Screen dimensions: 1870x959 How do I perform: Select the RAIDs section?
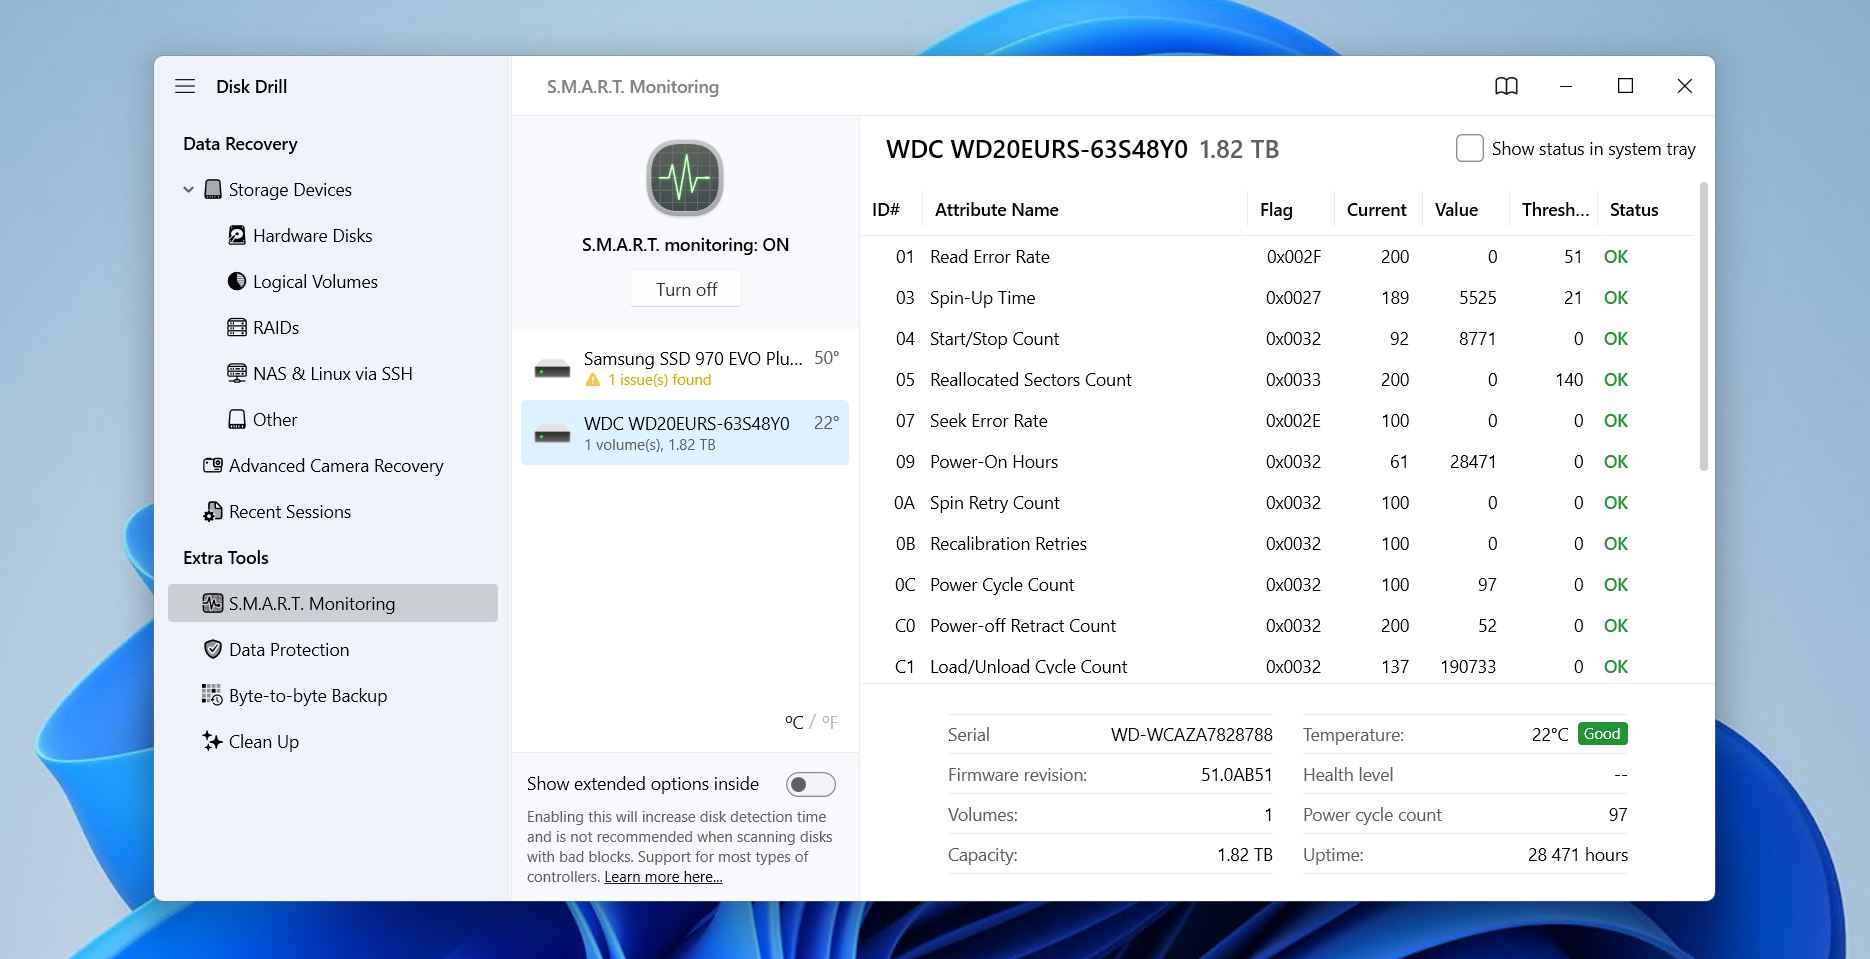click(x=276, y=327)
